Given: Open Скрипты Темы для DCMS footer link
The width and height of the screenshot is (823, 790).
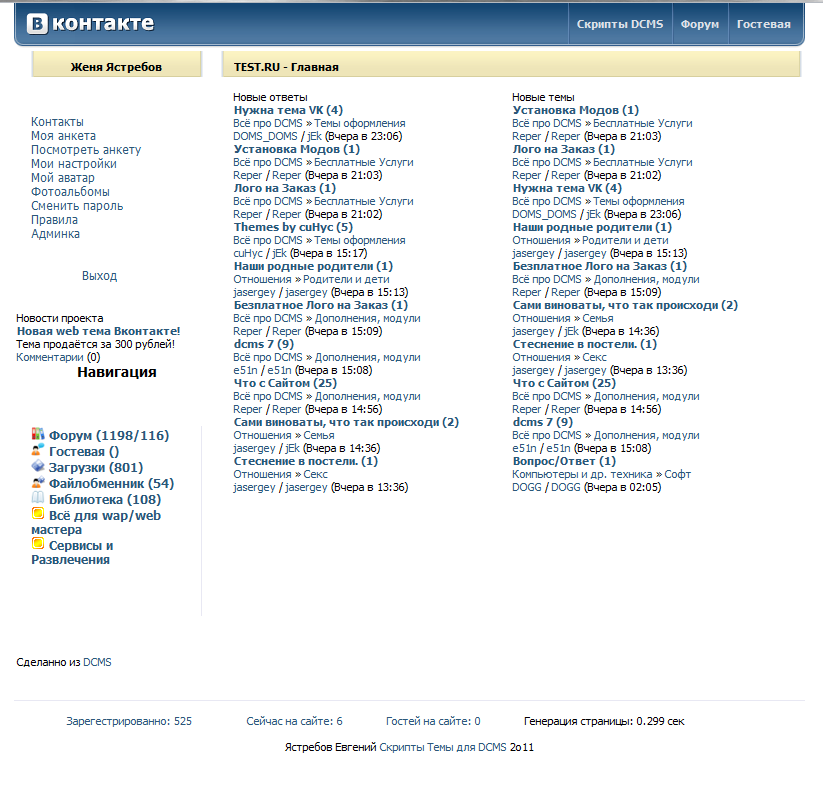Looking at the screenshot, I should (x=443, y=747).
